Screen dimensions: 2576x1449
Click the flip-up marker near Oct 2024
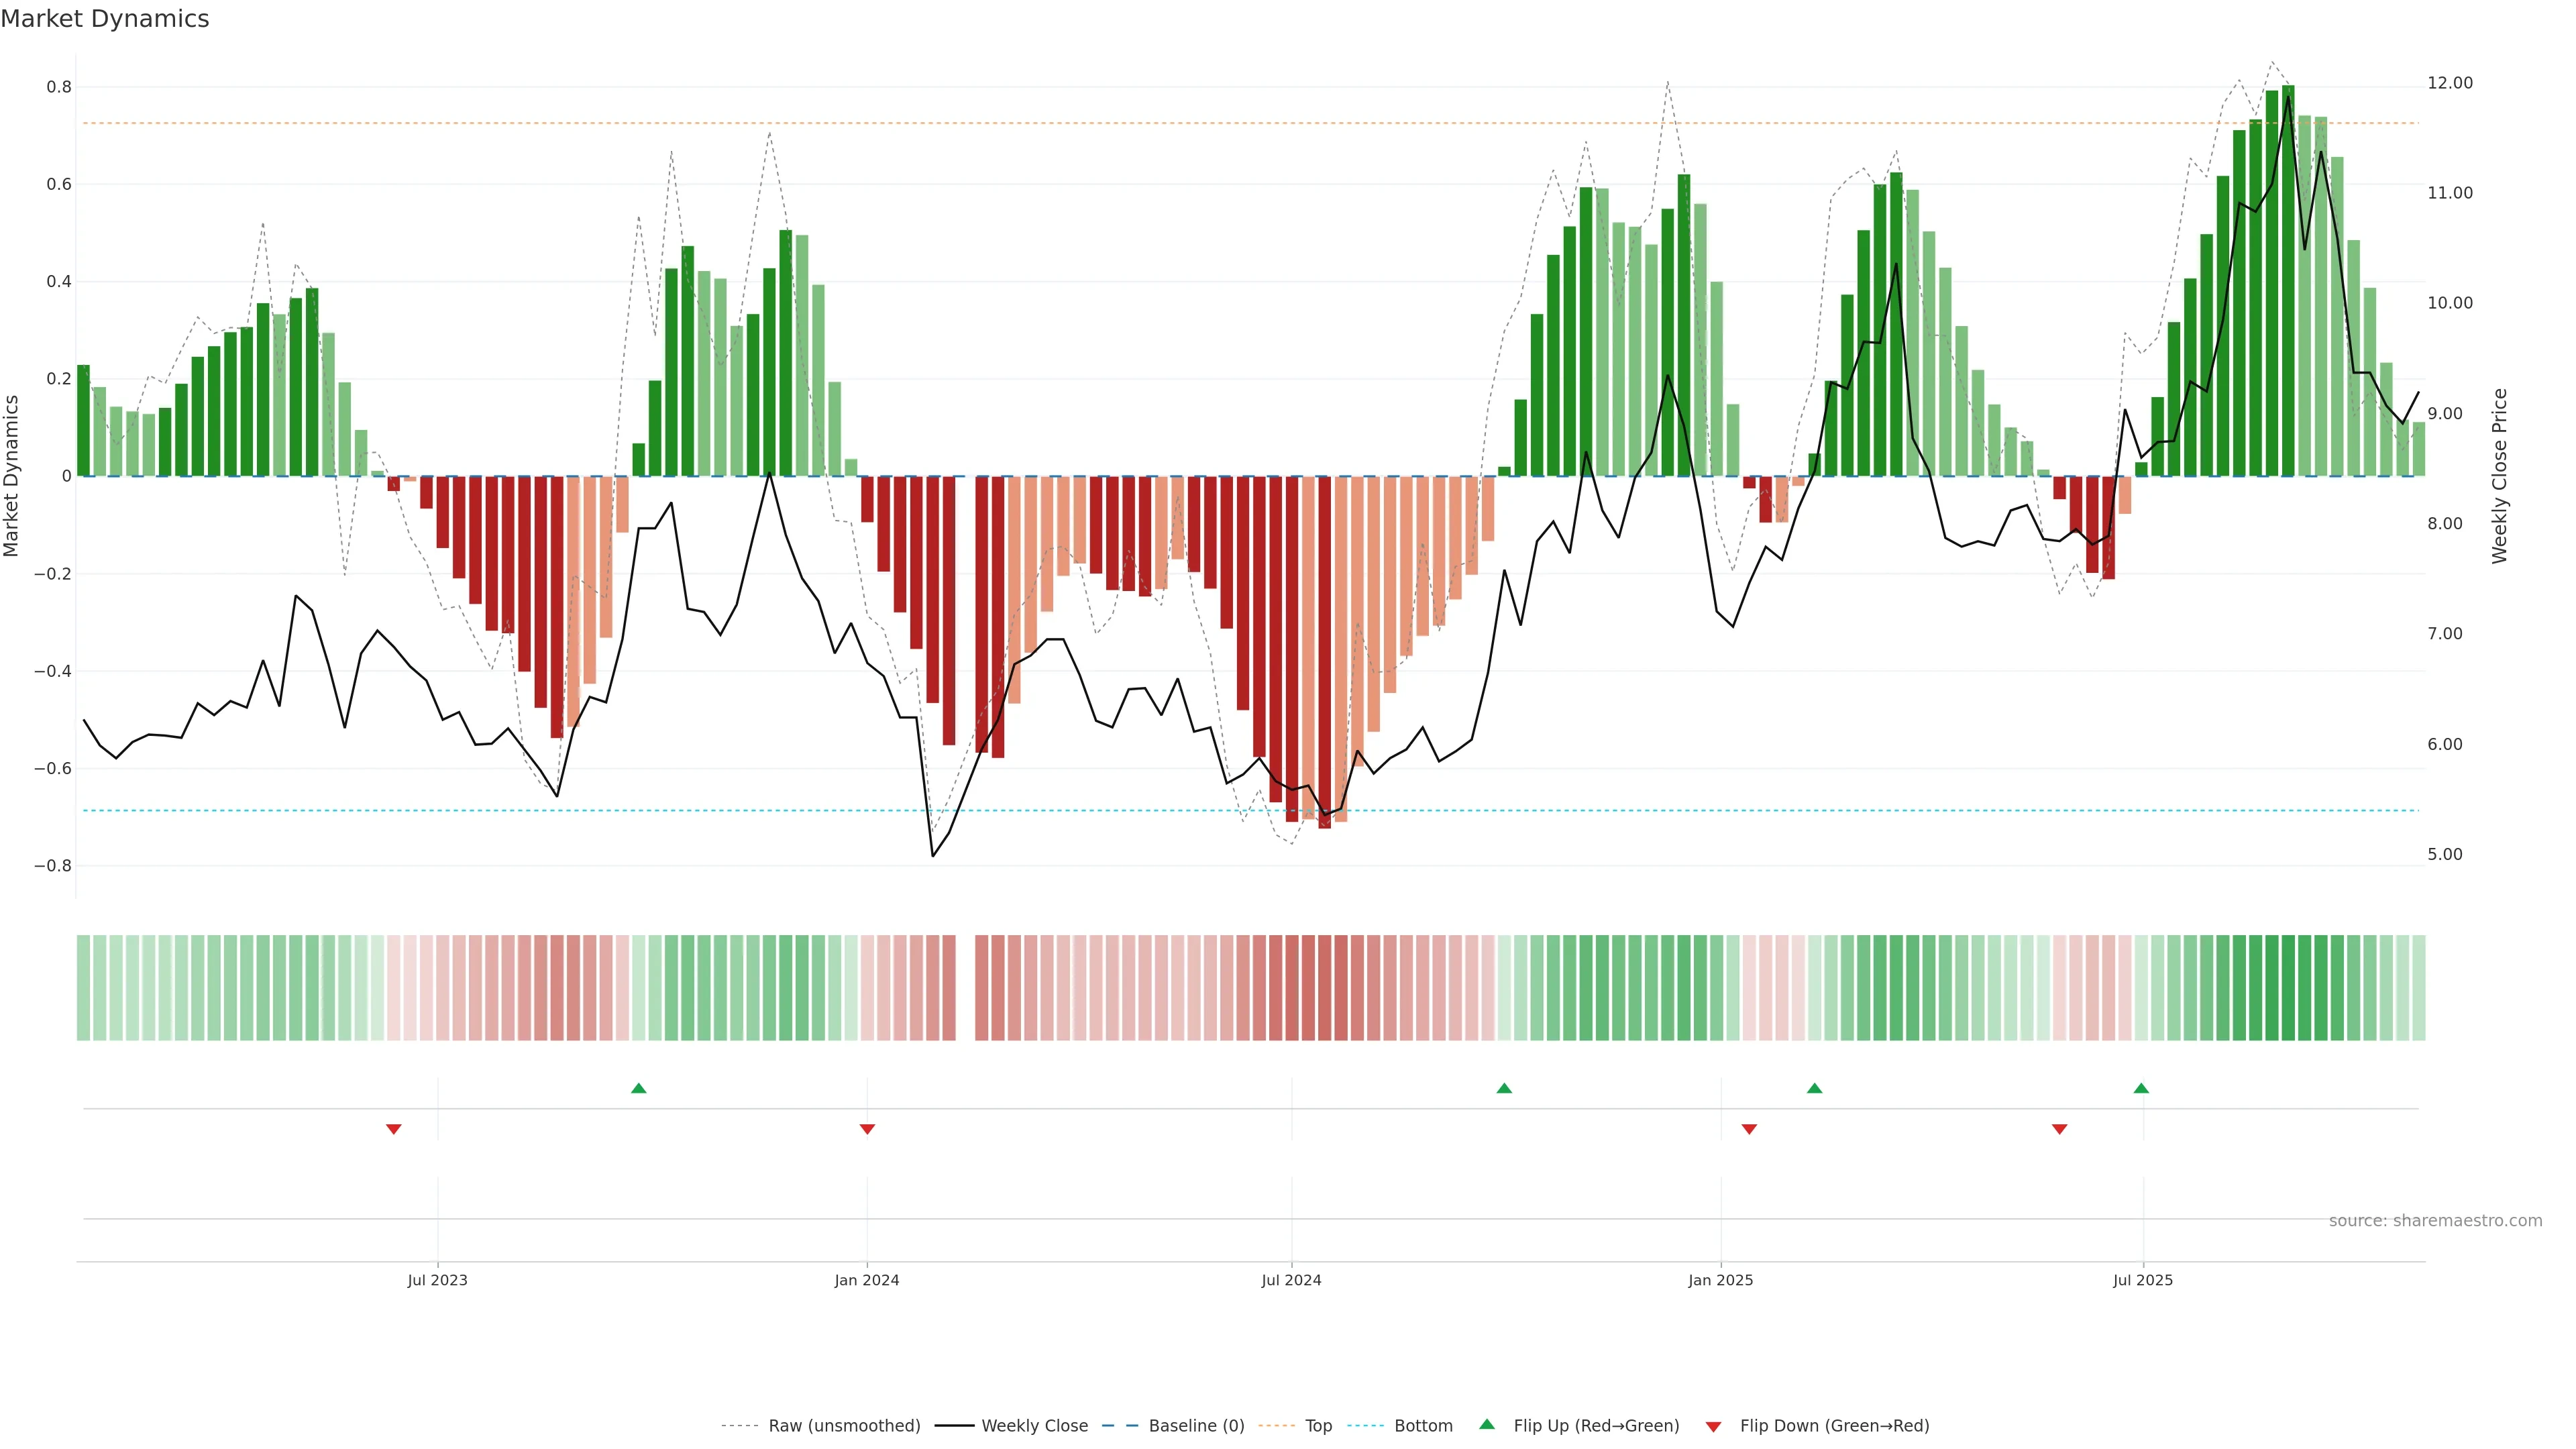point(1504,1088)
